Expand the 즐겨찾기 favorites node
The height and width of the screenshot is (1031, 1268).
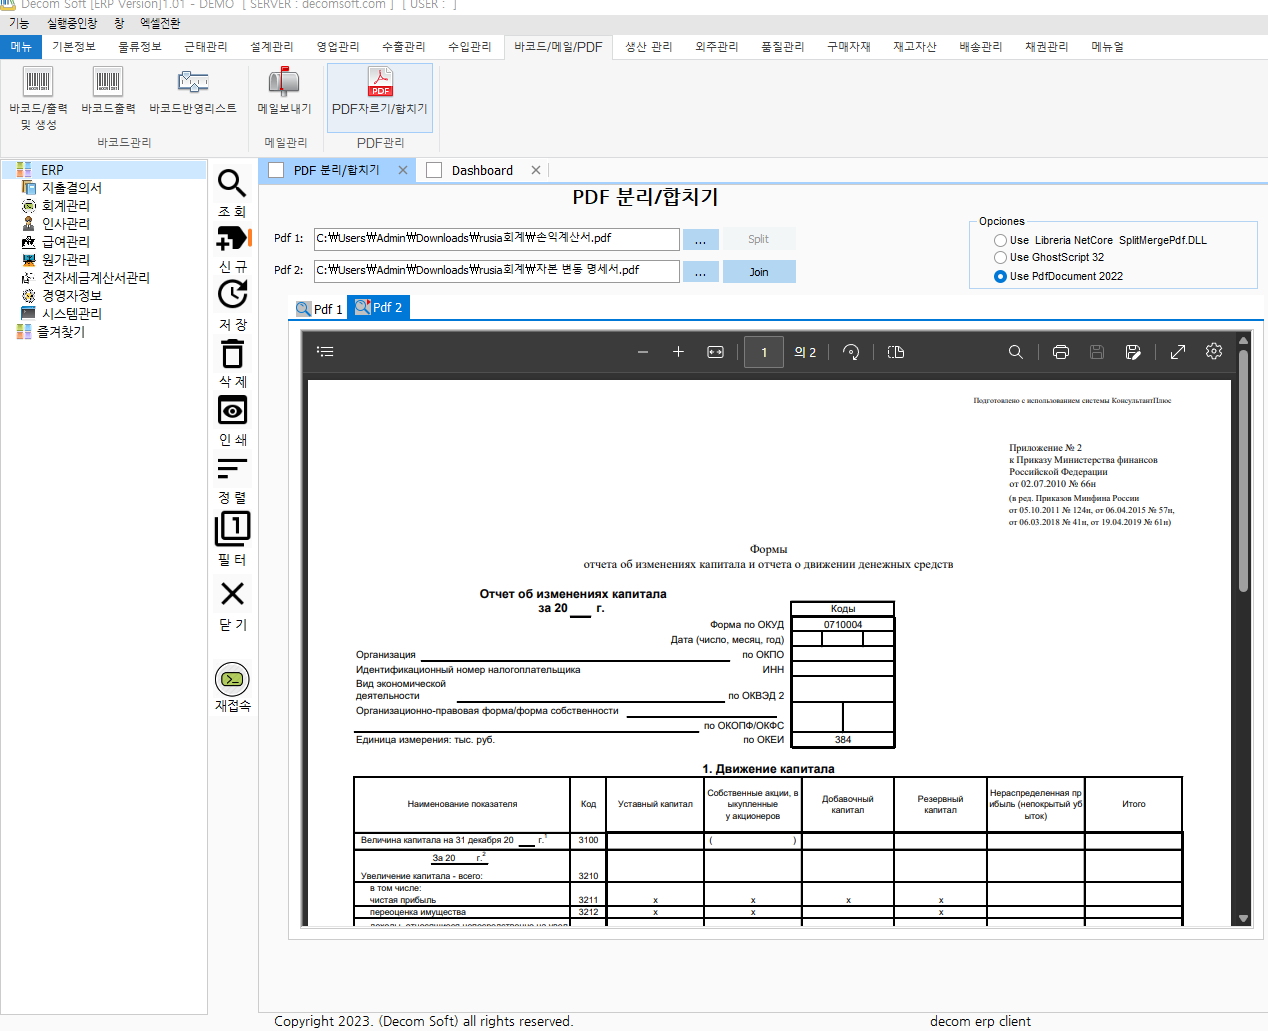point(60,332)
